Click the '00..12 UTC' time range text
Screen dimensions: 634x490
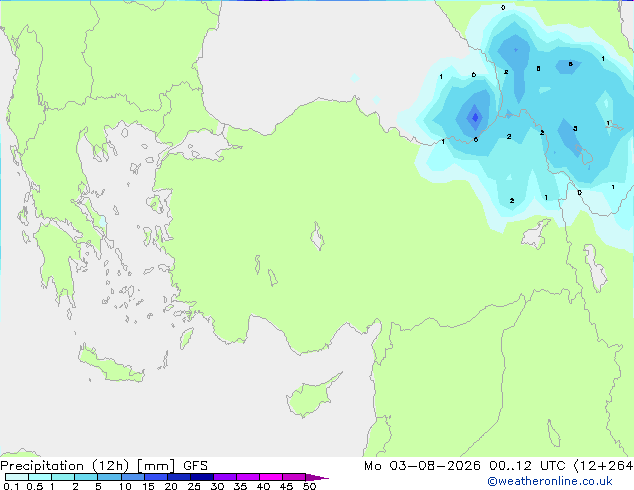(x=527, y=466)
